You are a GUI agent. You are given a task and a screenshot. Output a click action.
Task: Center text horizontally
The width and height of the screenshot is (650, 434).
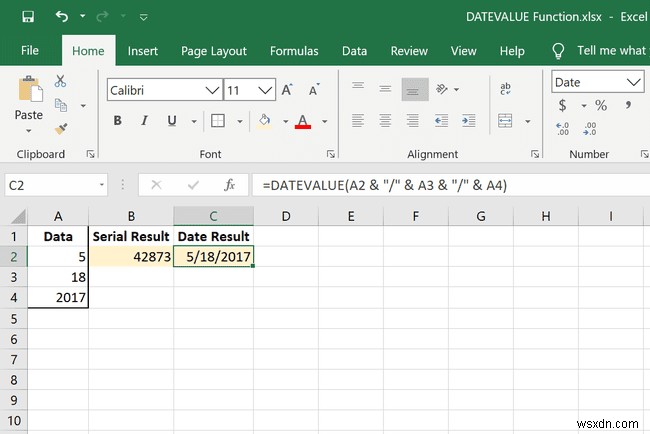385,121
